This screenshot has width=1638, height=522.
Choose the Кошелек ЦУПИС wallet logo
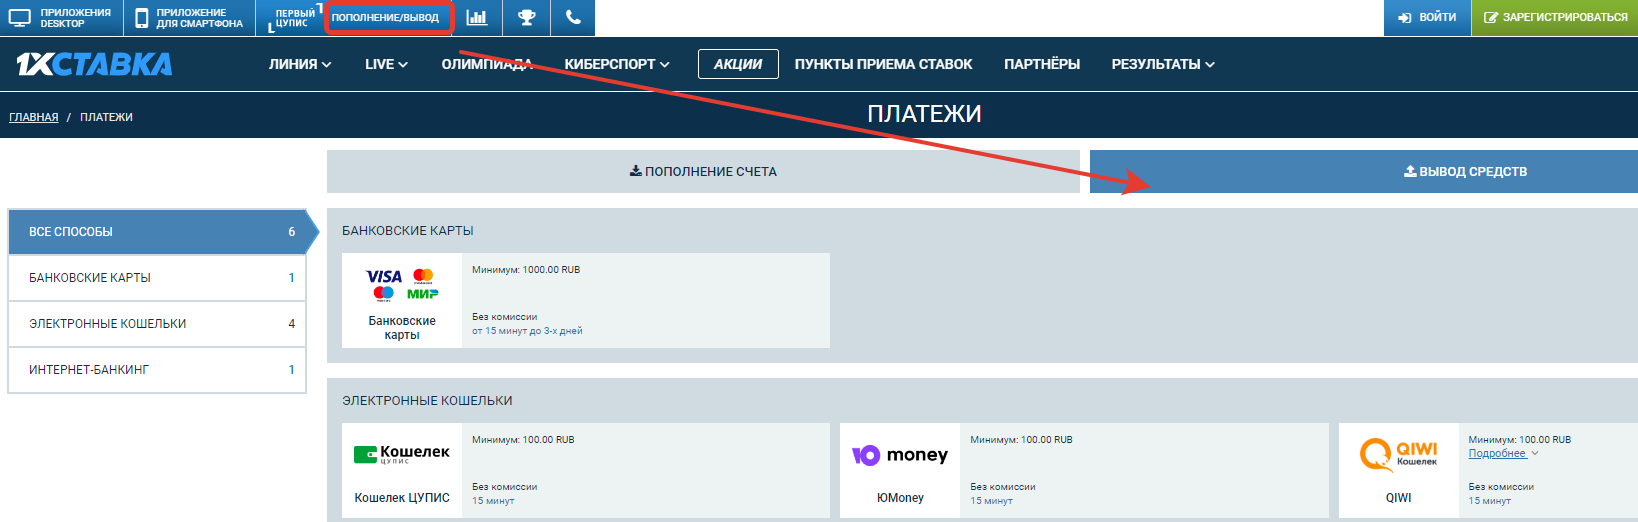(402, 455)
